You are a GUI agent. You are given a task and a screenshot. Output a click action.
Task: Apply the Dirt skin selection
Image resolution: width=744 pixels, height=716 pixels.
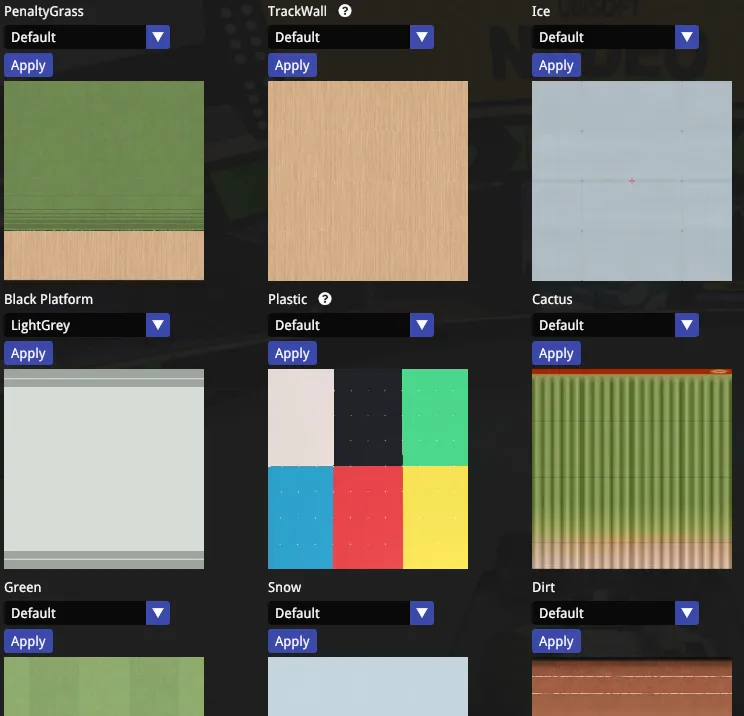coord(556,641)
